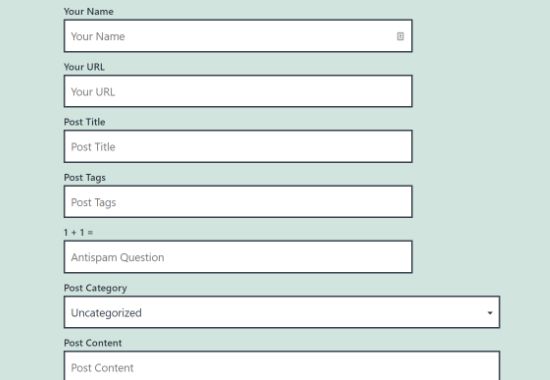
Task: Click the "Post Title" field label
Action: coord(85,122)
